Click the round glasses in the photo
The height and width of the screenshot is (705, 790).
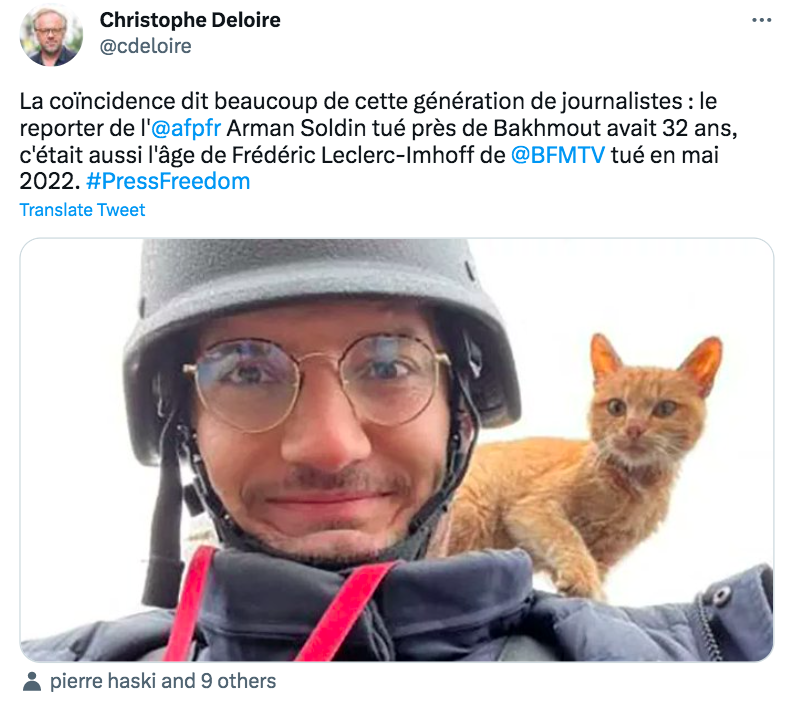coord(316,383)
